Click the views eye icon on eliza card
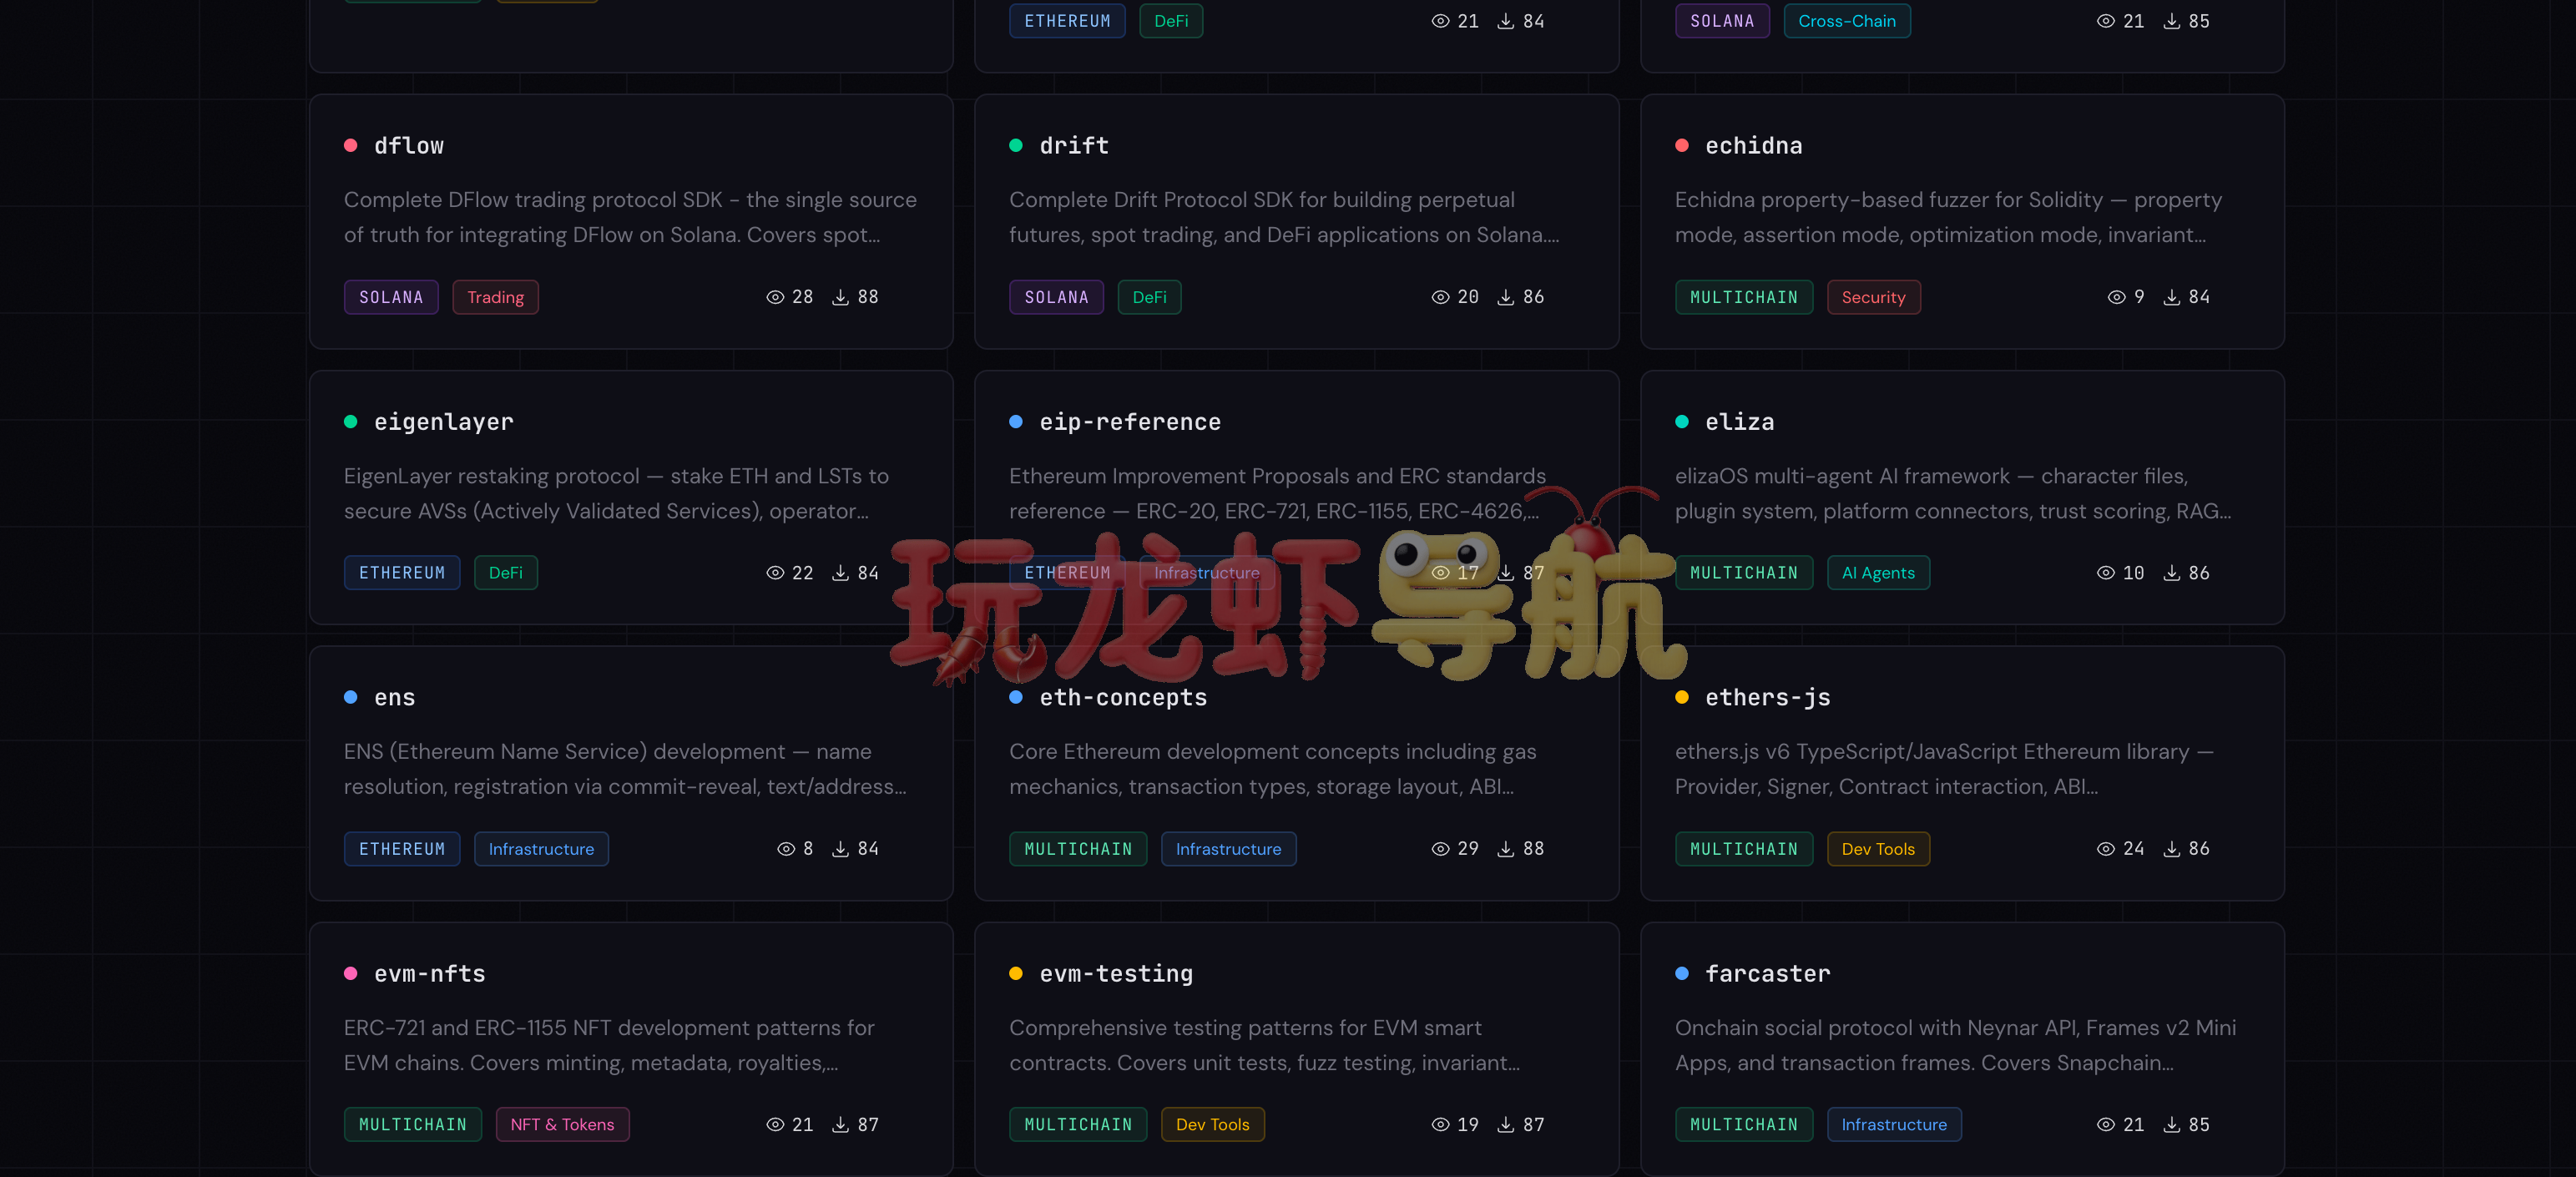Viewport: 2576px width, 1177px height. click(x=2105, y=573)
